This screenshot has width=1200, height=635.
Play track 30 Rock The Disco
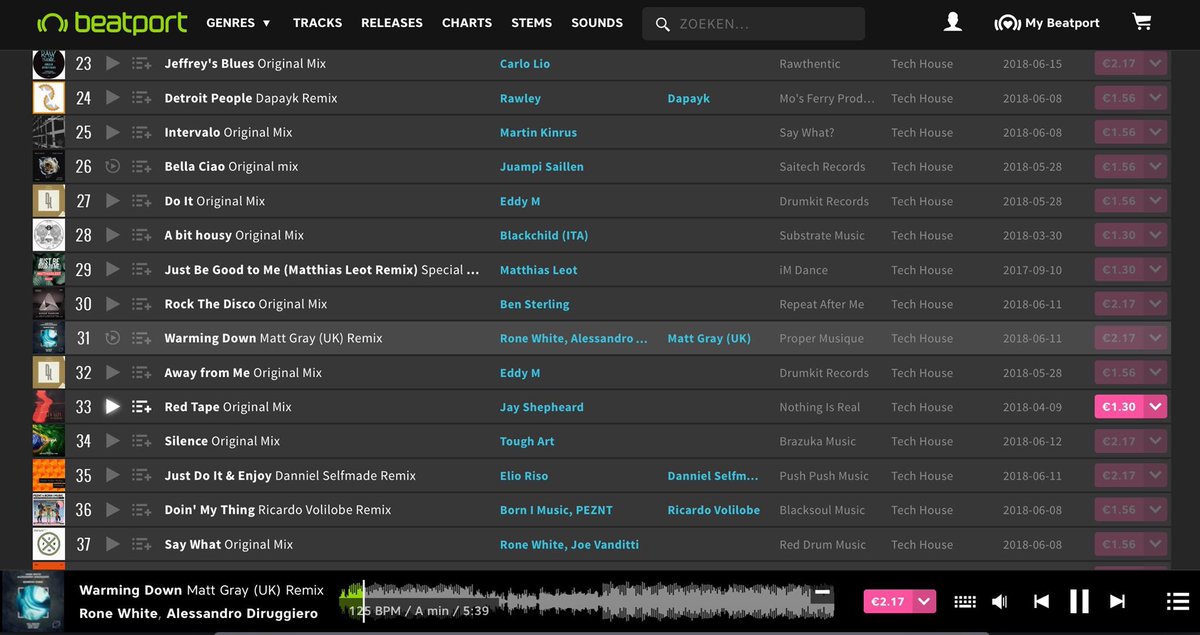(x=113, y=304)
